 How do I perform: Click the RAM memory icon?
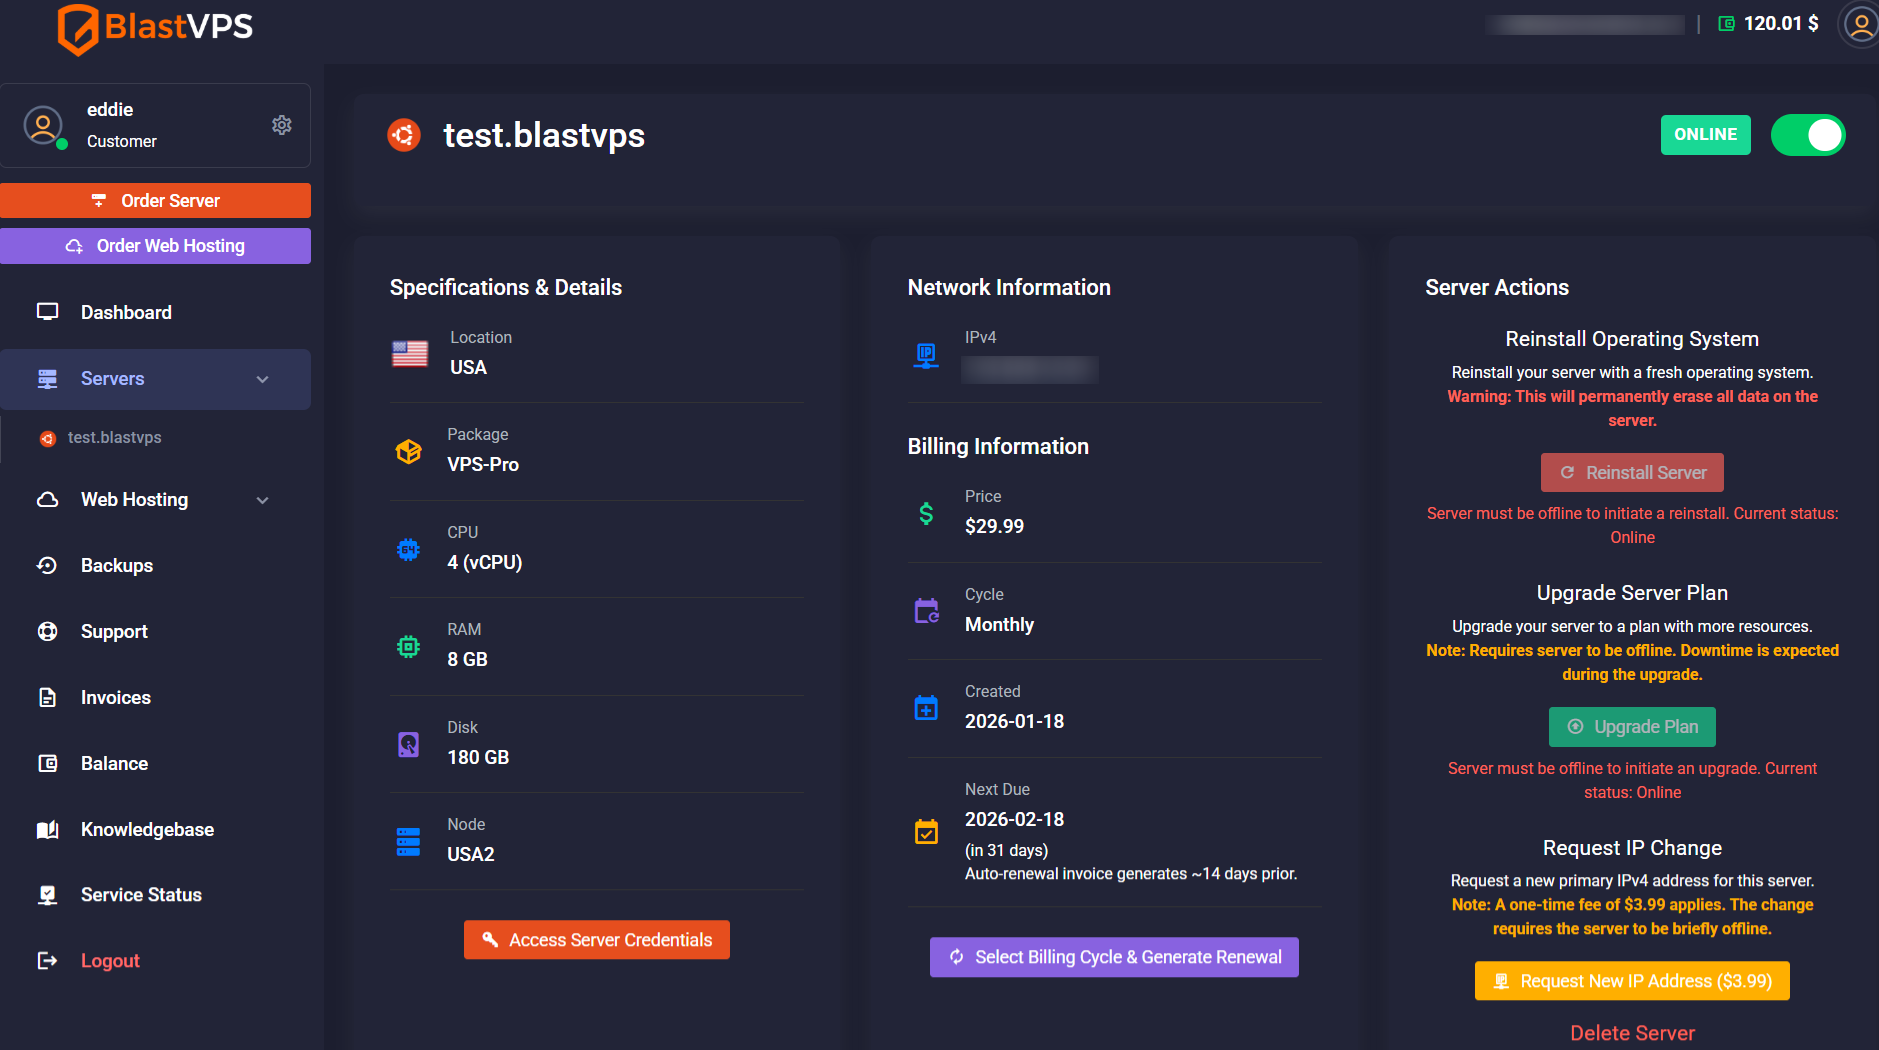click(x=408, y=647)
